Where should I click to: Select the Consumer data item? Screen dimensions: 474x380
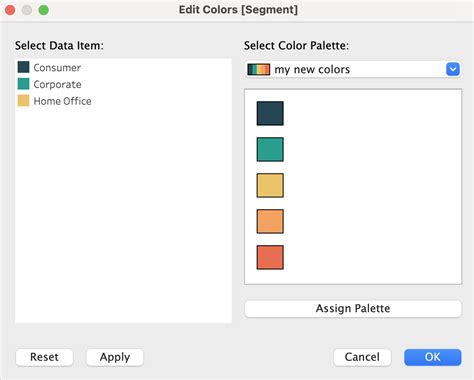pyautogui.click(x=123, y=67)
